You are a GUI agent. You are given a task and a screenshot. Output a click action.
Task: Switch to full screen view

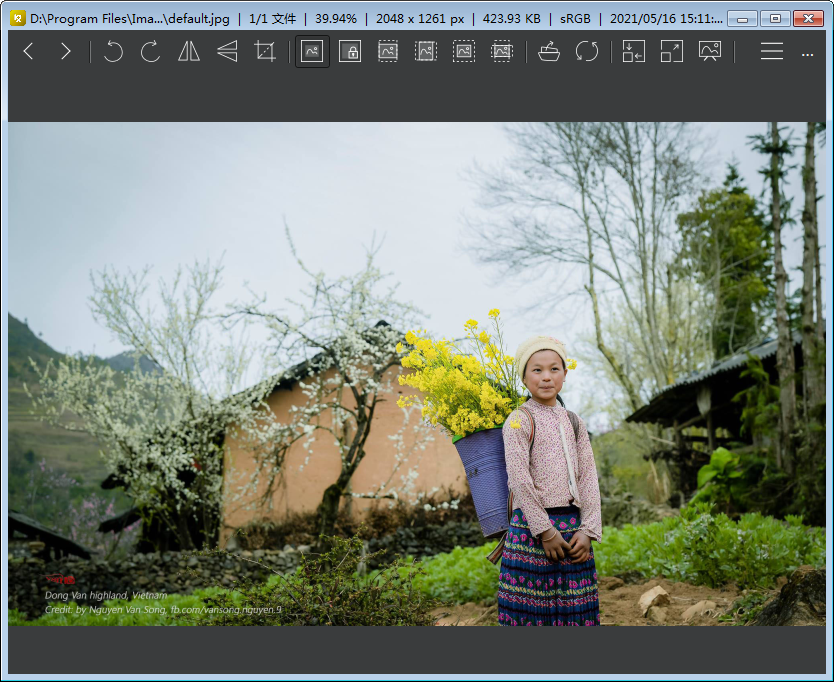pos(672,52)
